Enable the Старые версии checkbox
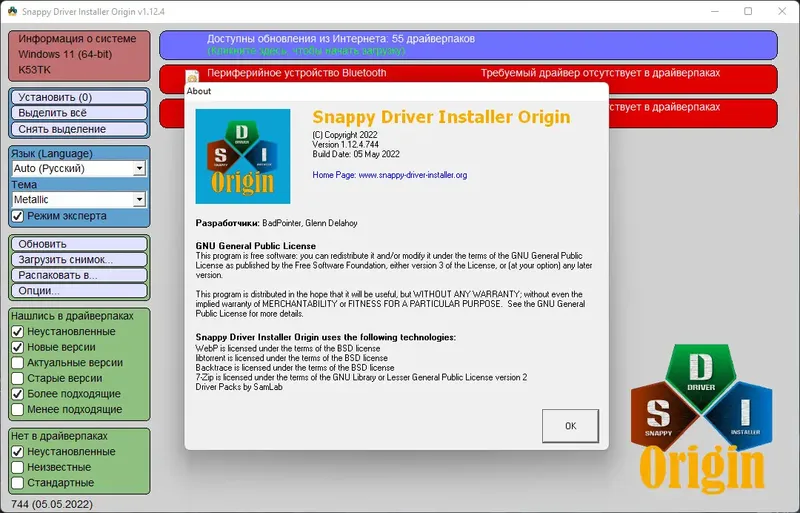The height and width of the screenshot is (513, 800). [x=17, y=378]
